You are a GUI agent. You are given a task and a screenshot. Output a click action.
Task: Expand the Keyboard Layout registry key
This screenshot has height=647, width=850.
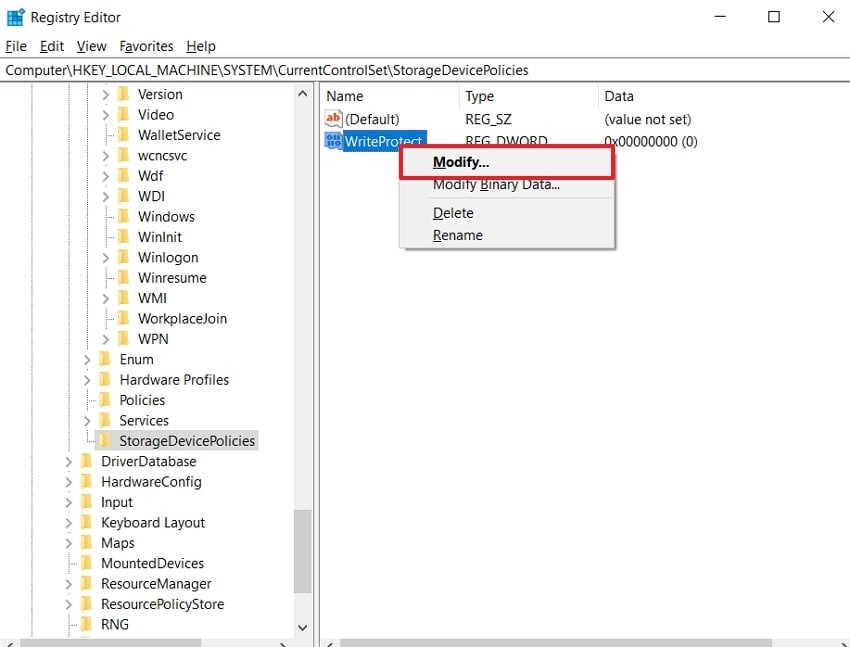[x=67, y=522]
